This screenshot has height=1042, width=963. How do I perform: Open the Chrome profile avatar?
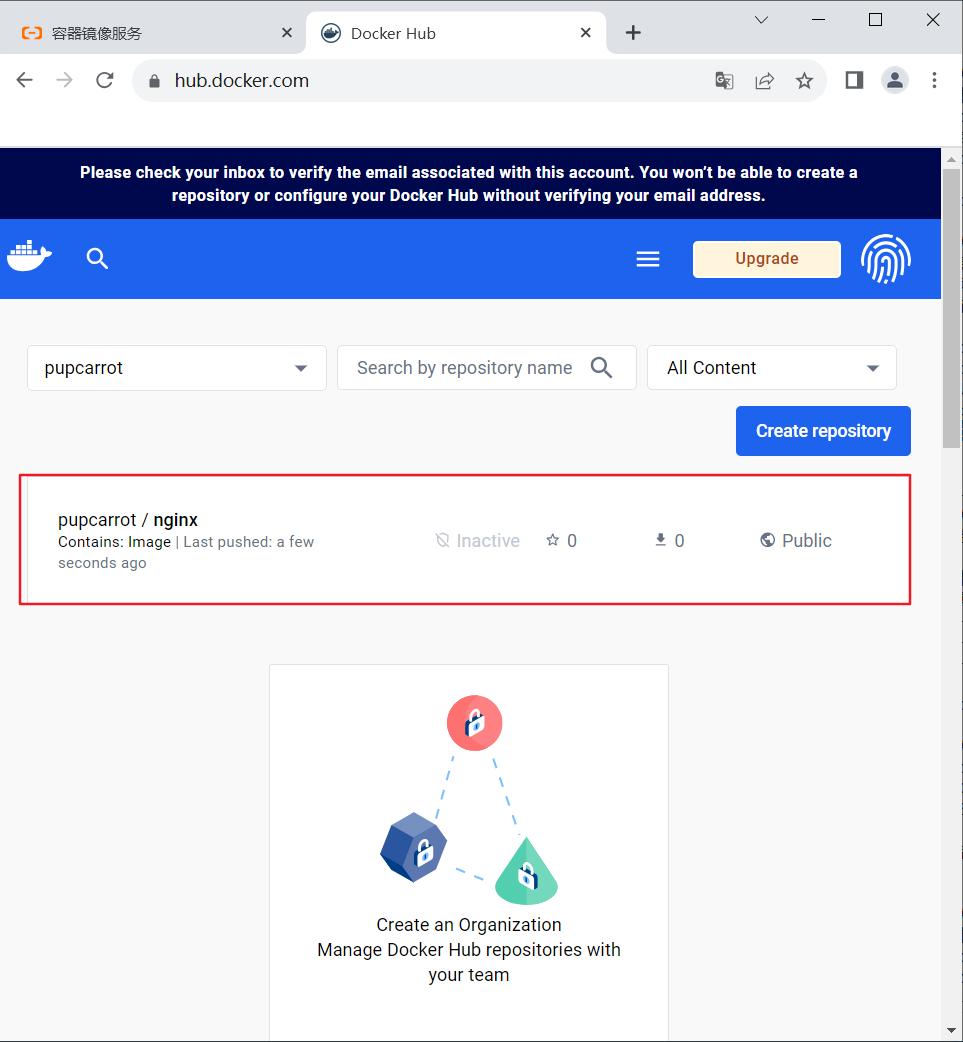pos(895,80)
